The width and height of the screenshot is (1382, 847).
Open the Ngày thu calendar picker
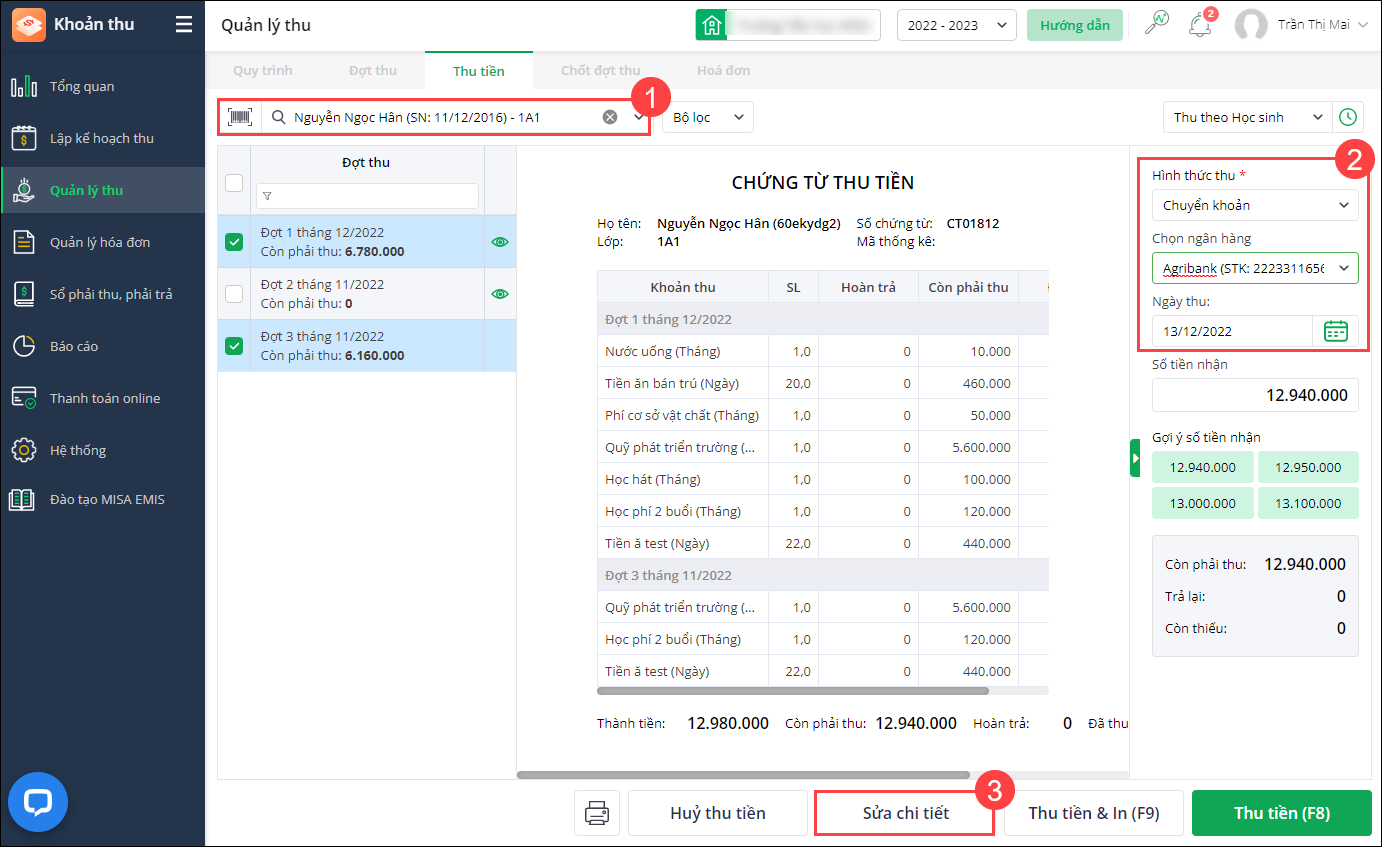[x=1335, y=331]
